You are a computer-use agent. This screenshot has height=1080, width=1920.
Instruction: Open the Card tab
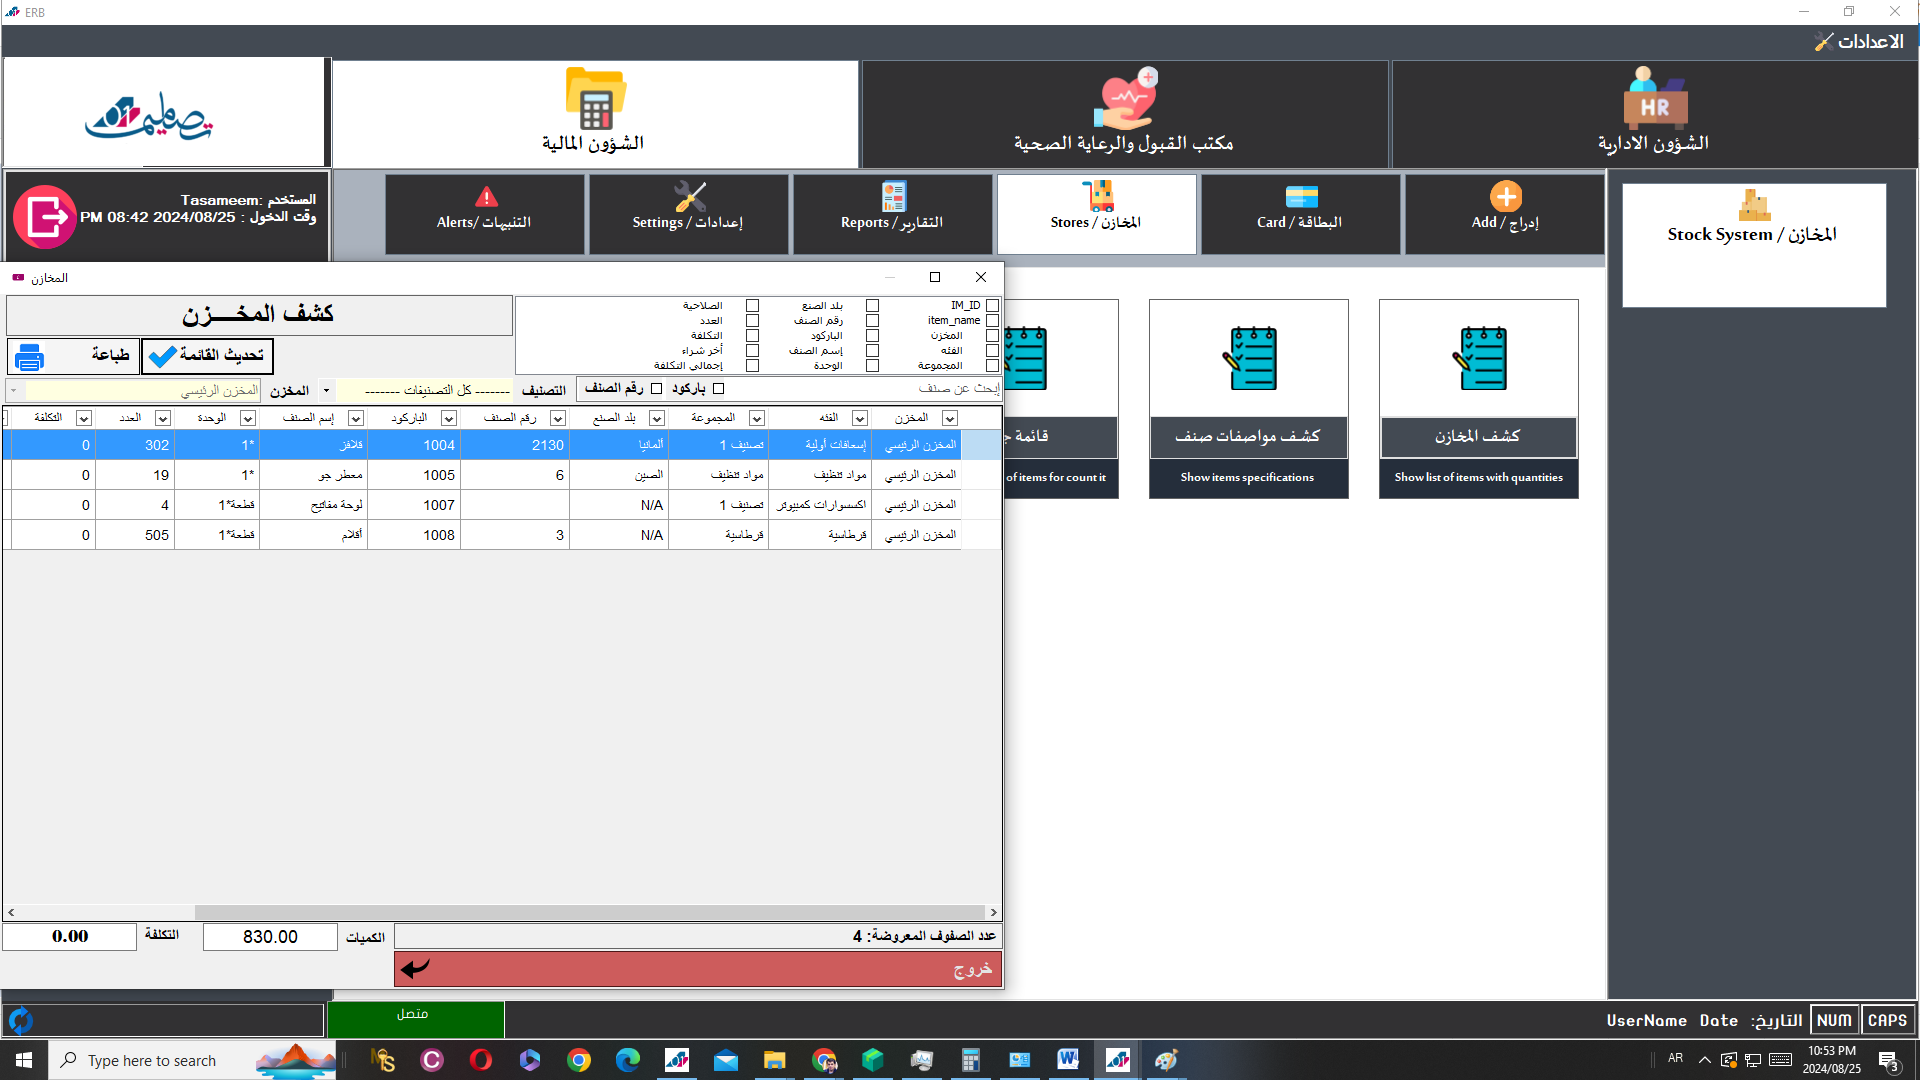point(1301,214)
